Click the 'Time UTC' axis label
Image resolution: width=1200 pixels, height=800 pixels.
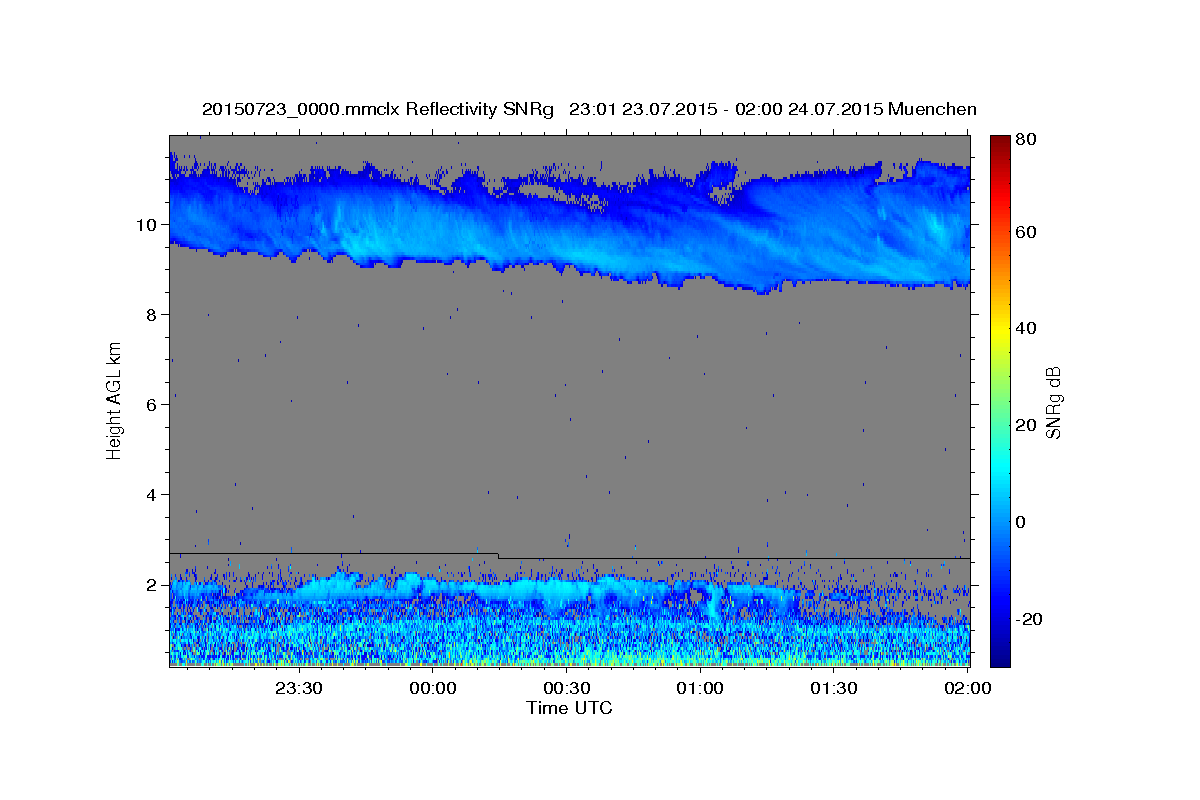569,708
